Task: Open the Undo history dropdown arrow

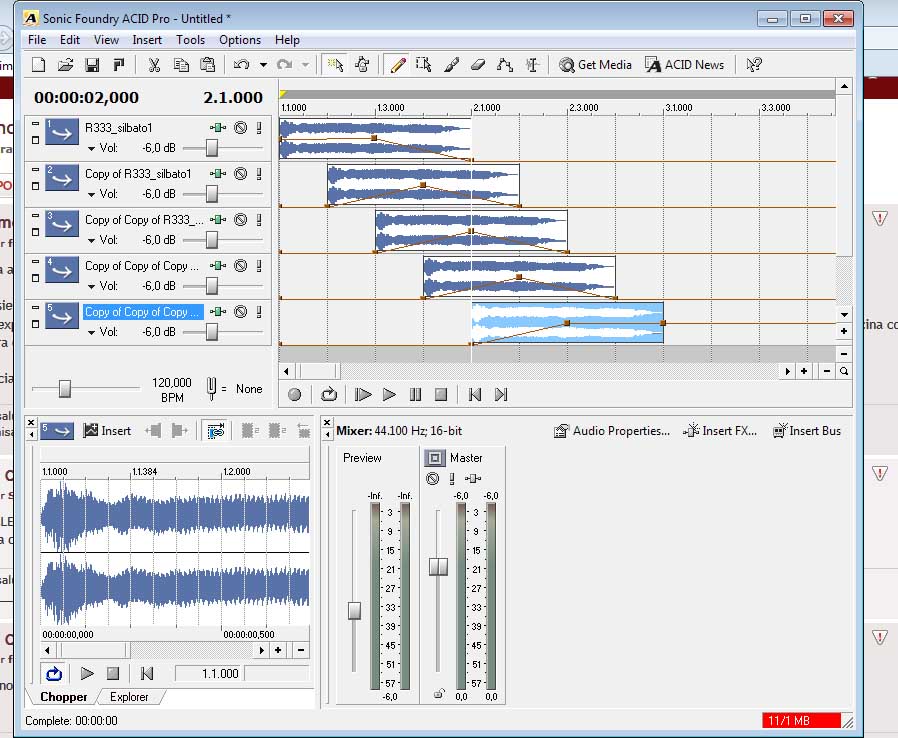Action: point(263,65)
